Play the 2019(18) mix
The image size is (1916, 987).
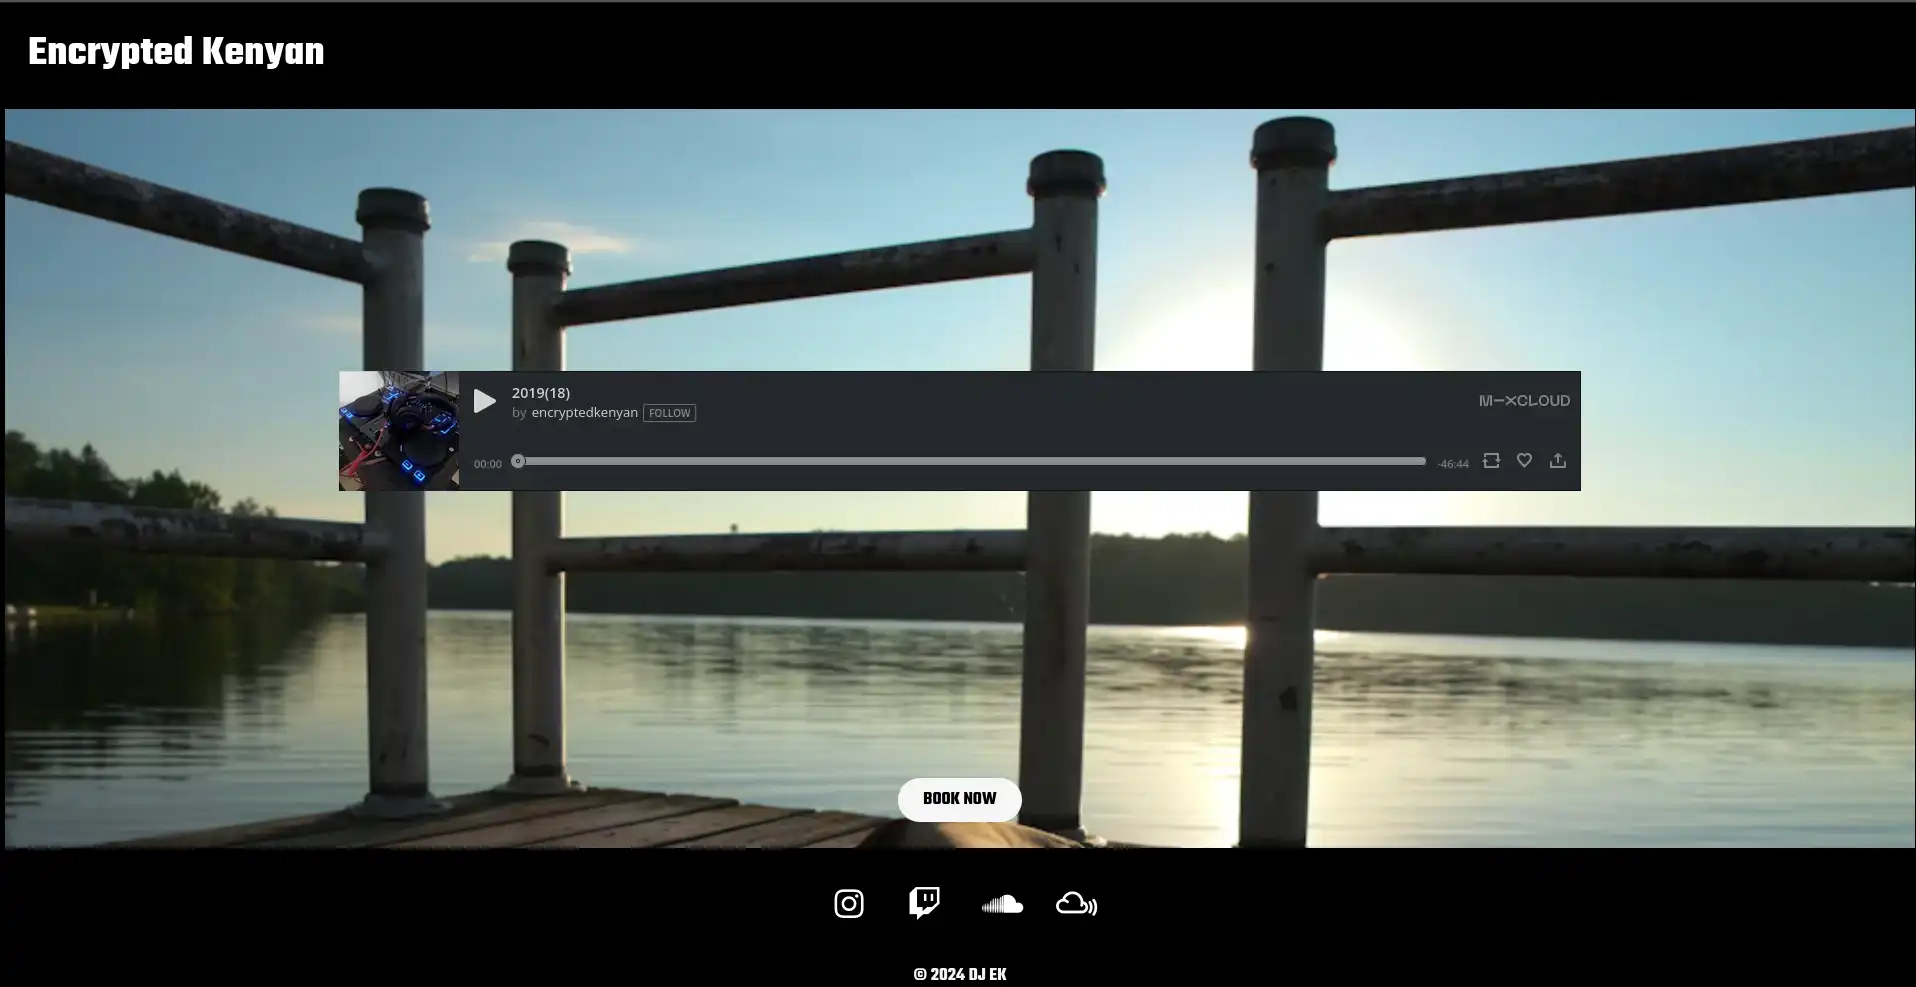pos(484,401)
